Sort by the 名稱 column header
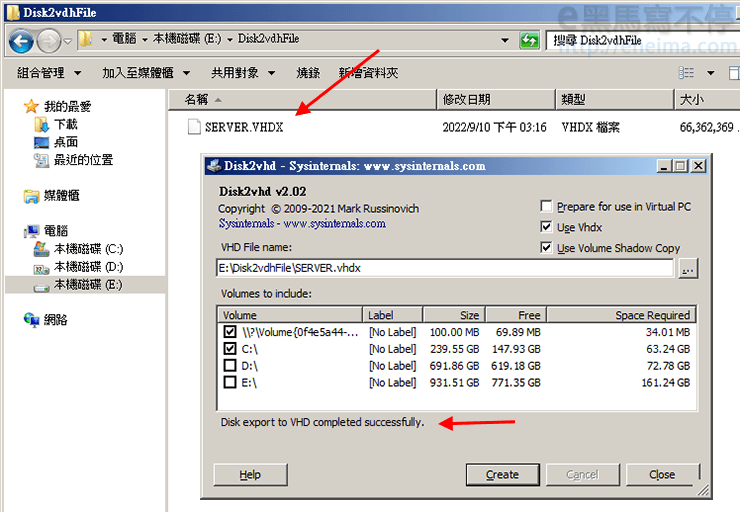The image size is (740, 512). click(x=303, y=100)
